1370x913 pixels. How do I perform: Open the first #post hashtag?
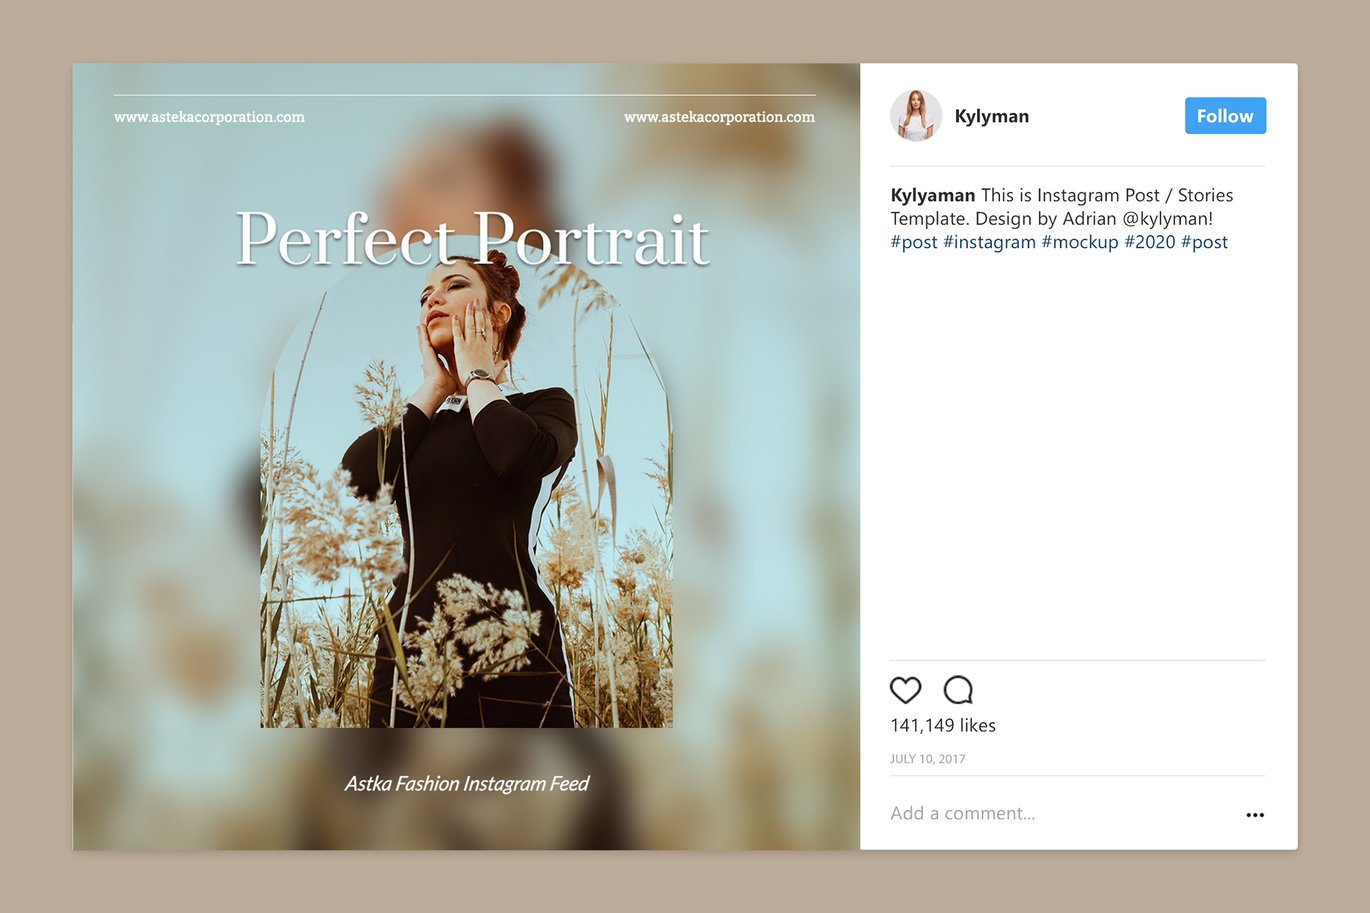point(914,242)
